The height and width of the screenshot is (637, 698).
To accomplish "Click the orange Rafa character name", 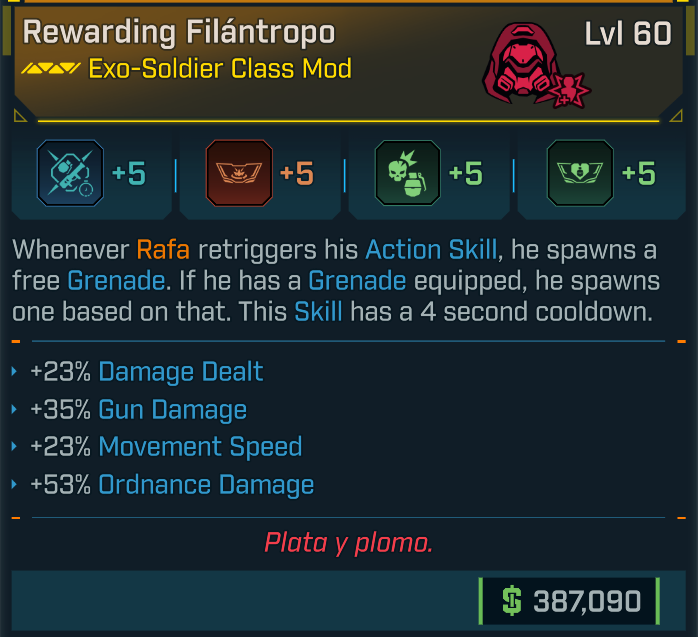I will [x=163, y=248].
